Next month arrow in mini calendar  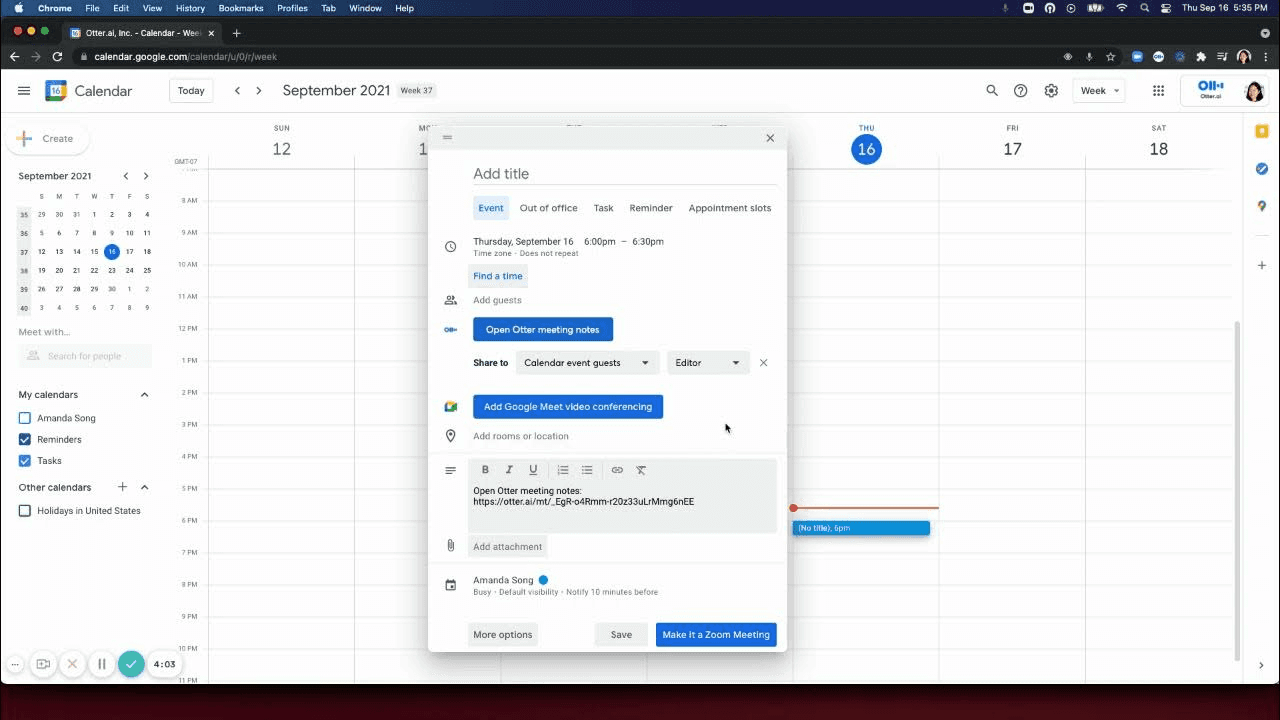click(x=146, y=176)
